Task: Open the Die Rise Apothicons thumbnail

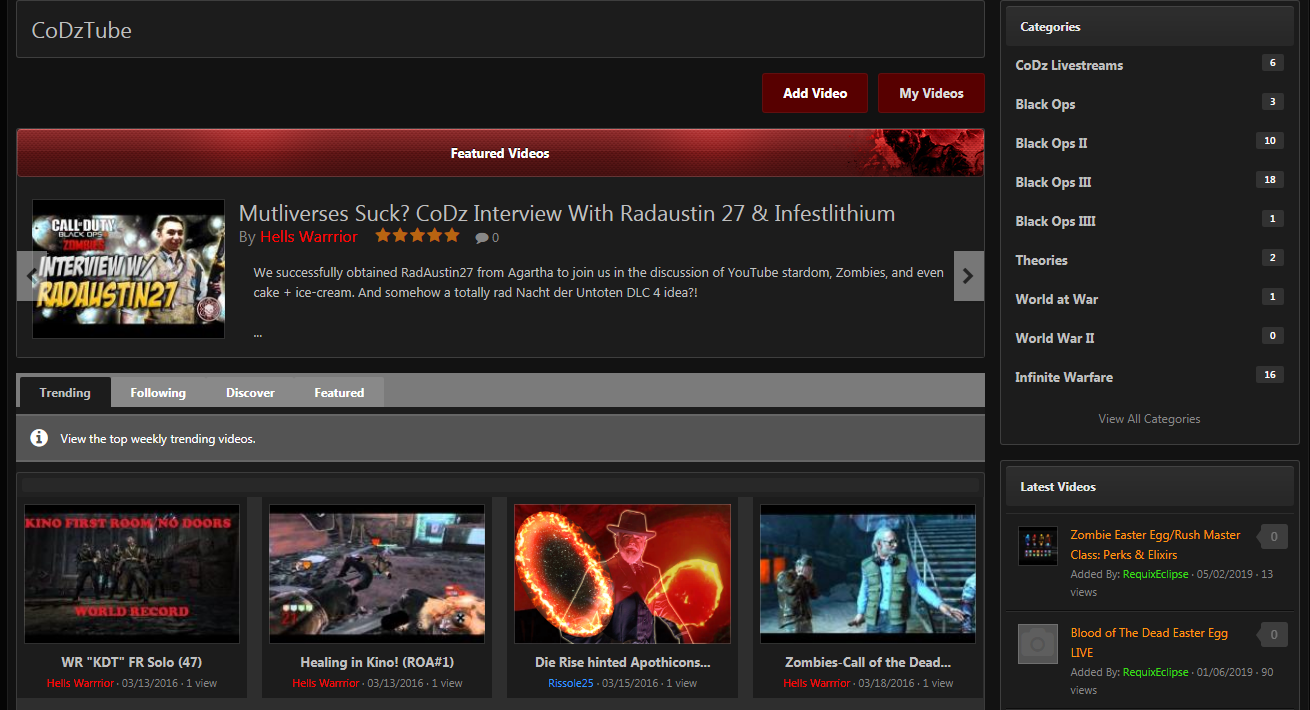Action: pos(622,574)
